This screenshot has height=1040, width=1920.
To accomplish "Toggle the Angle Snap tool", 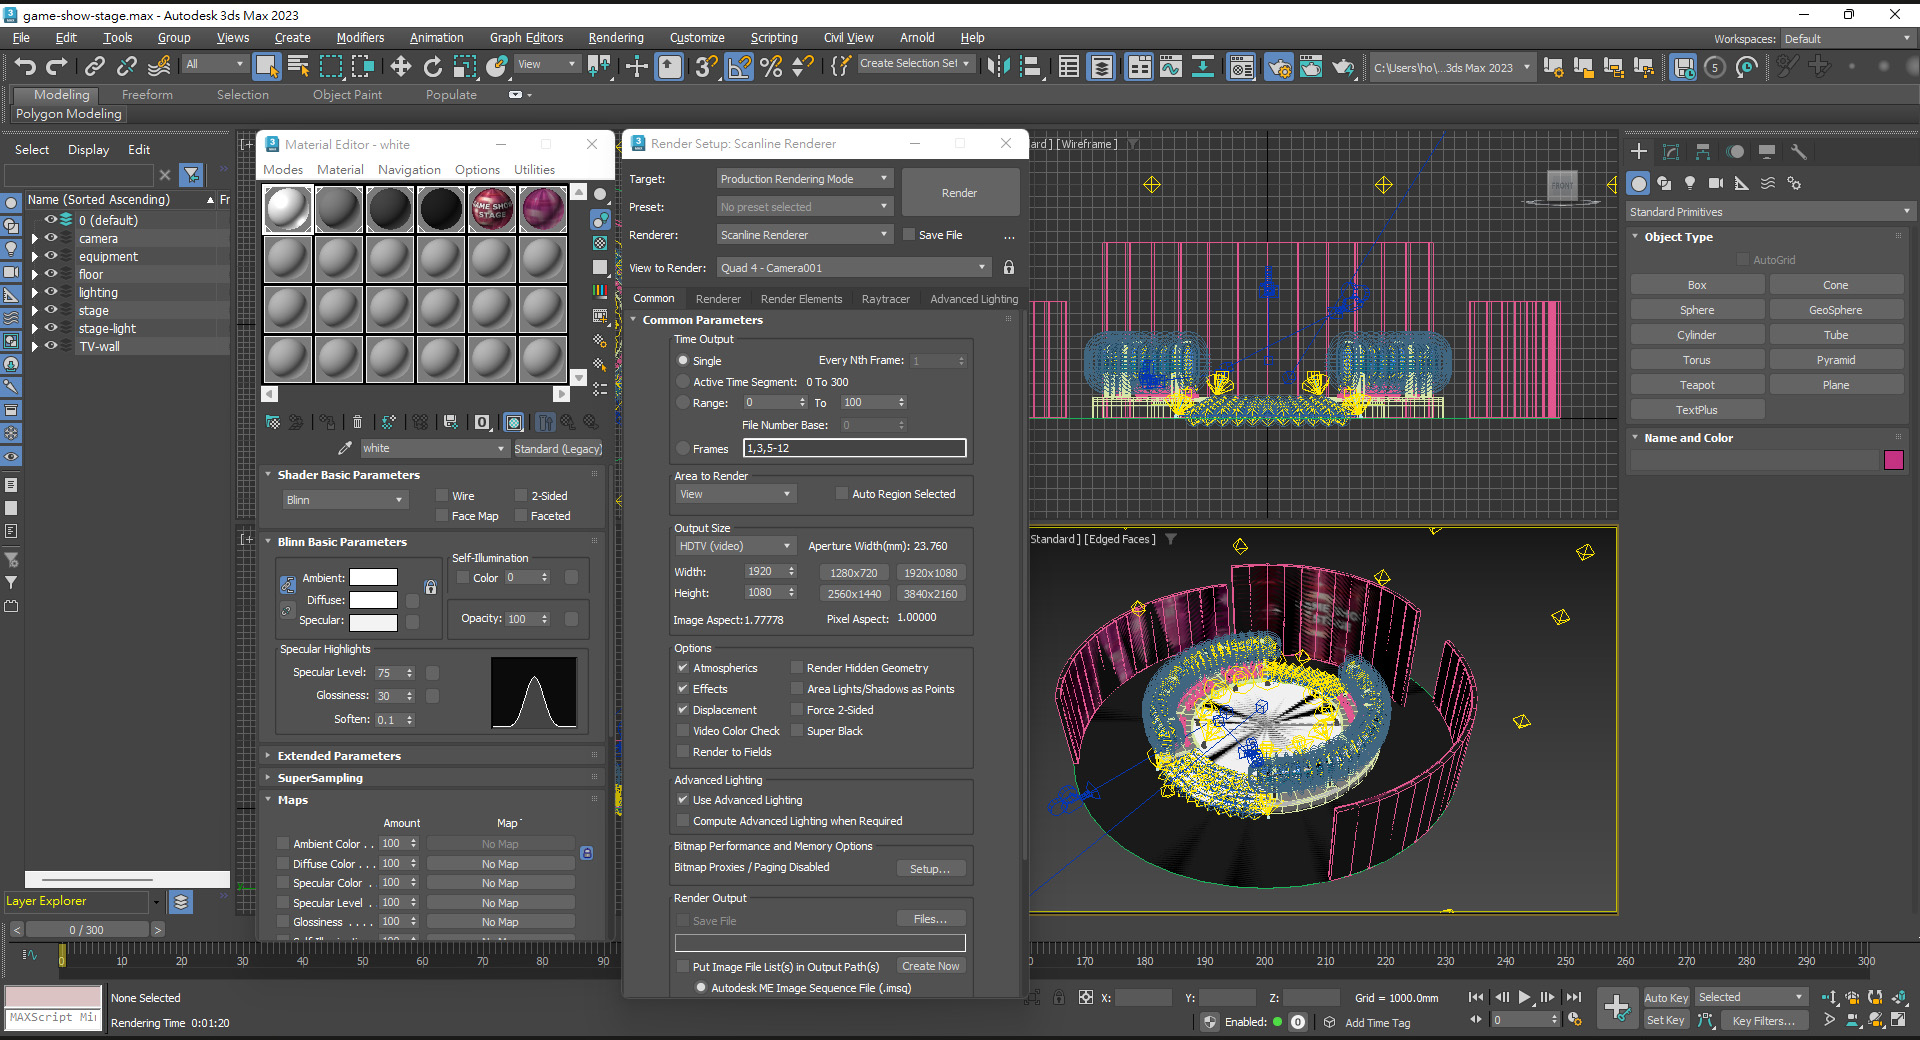I will point(739,66).
